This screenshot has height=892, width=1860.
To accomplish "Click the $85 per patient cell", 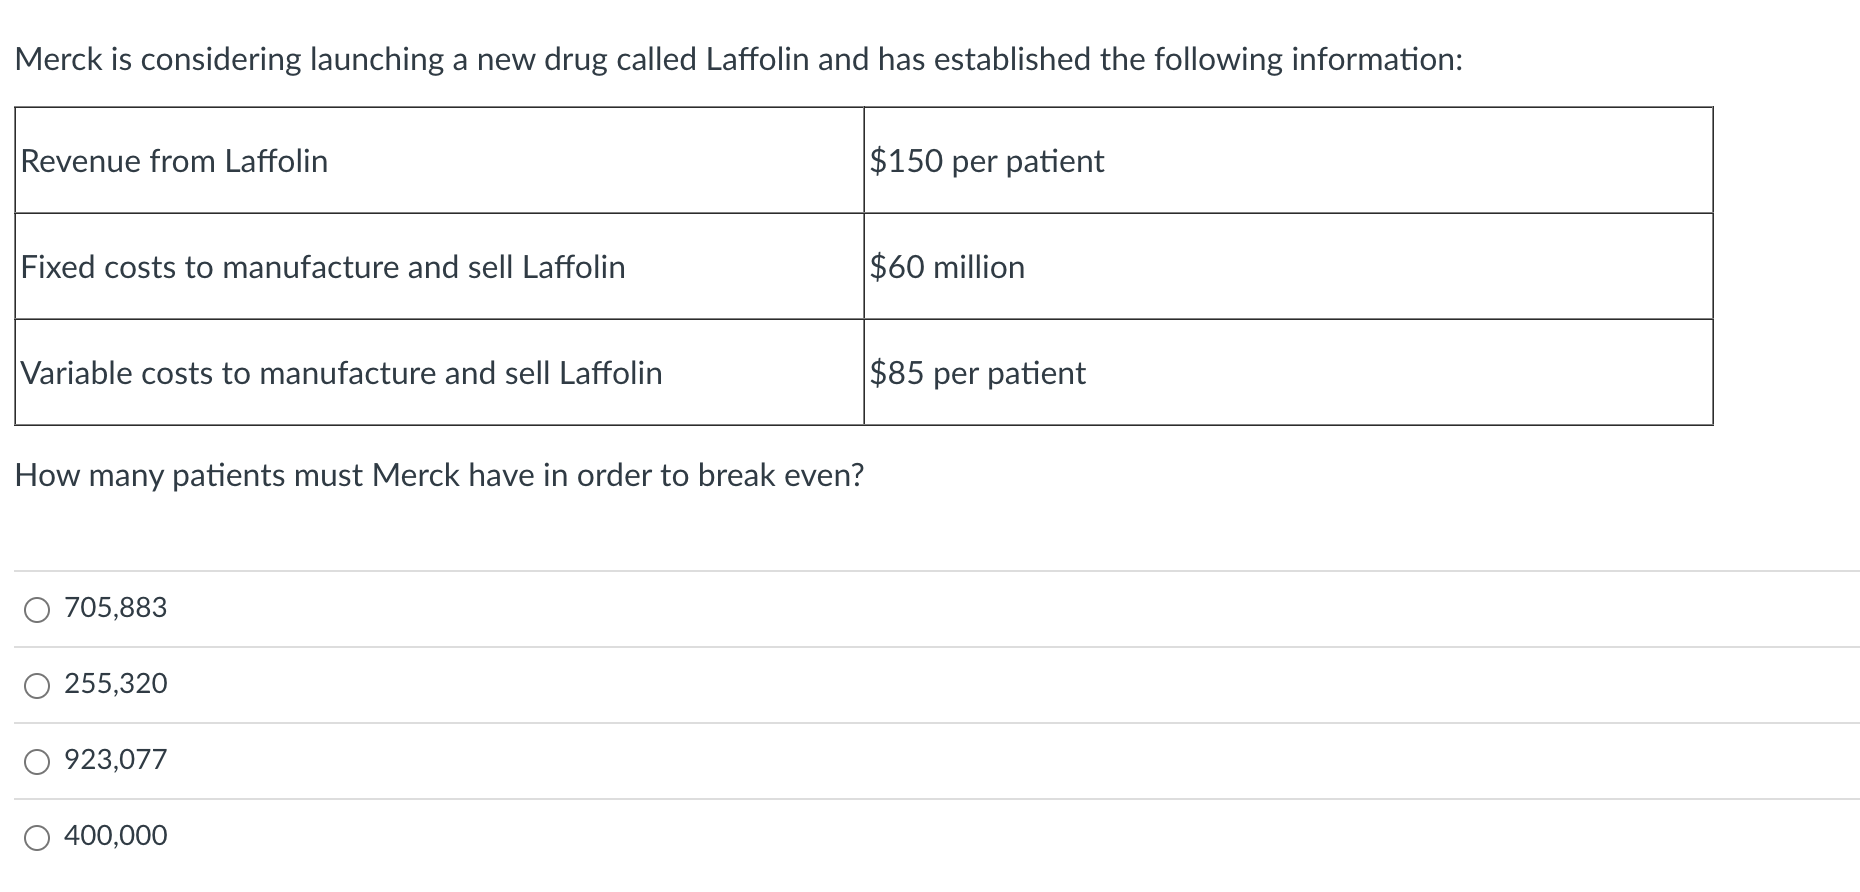I will tap(1288, 372).
